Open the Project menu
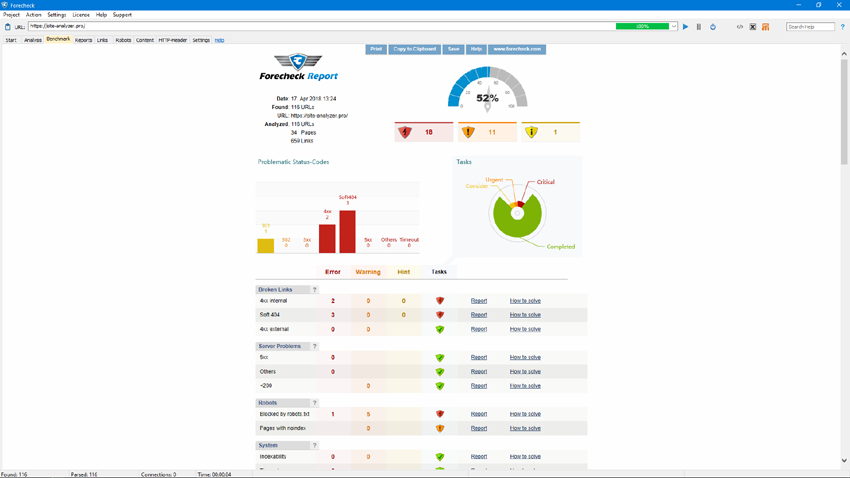Image resolution: width=850 pixels, height=478 pixels. (11, 15)
